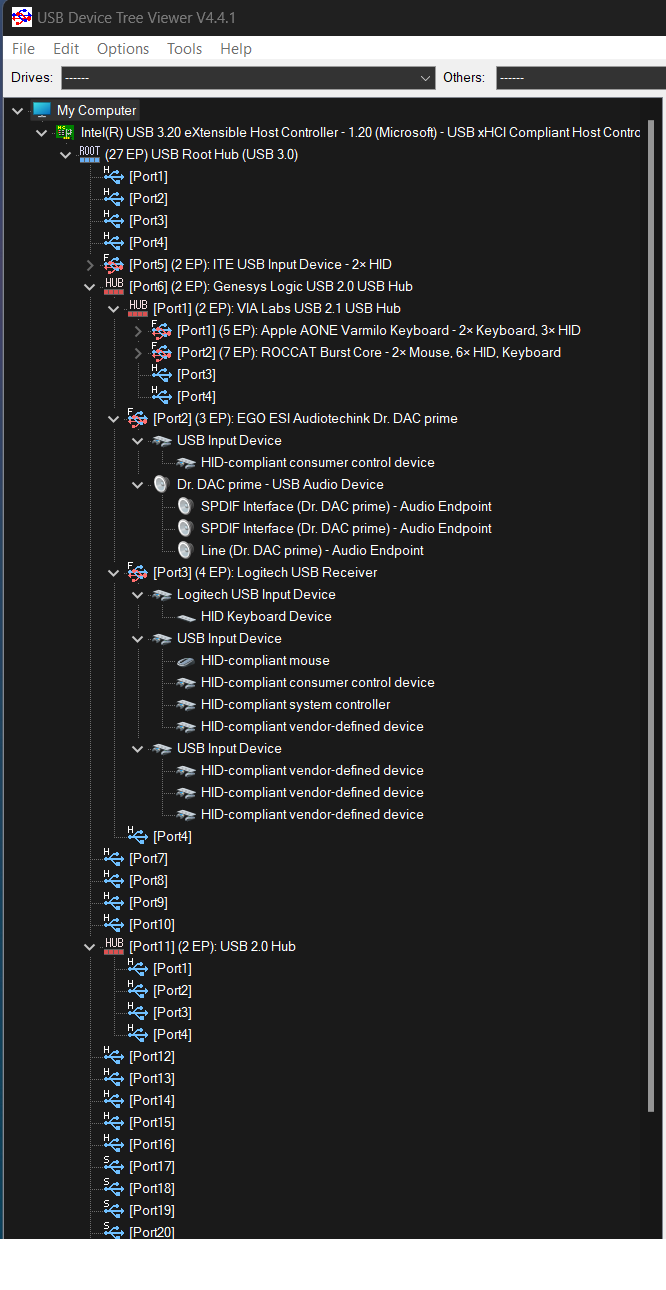Expand ROCCAT Burst Core node

[x=138, y=352]
